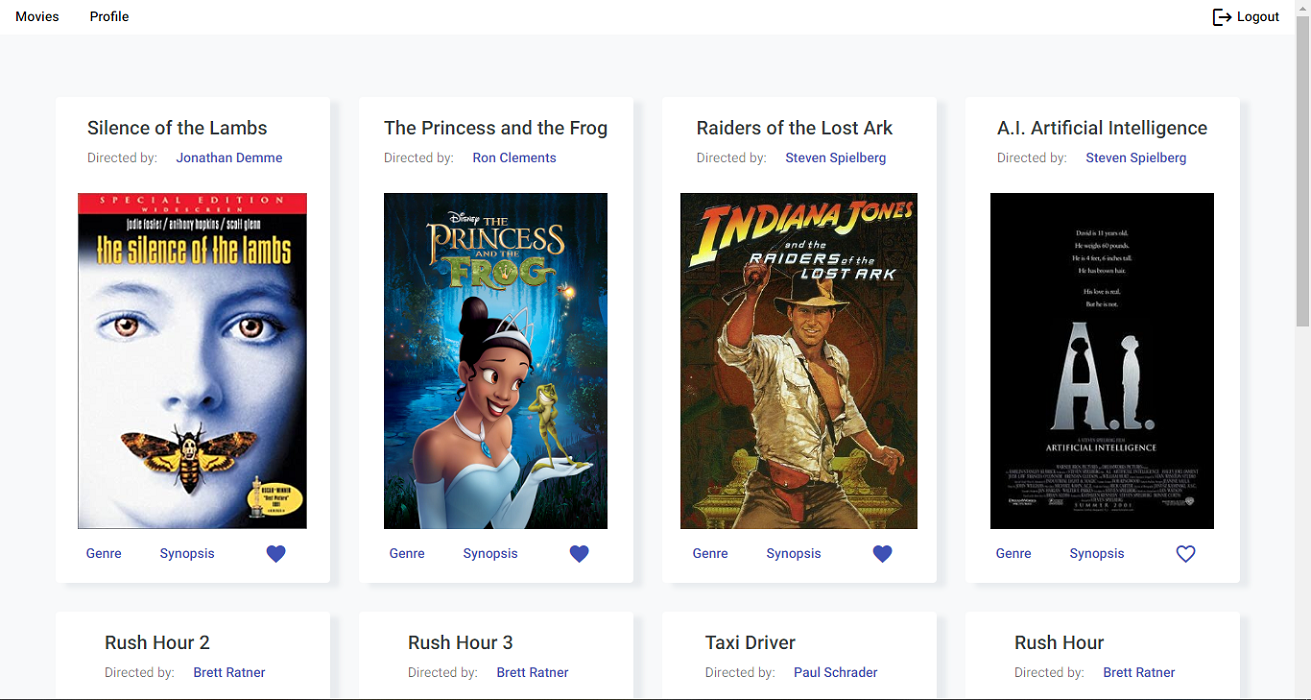
Task: Click the A.I. movie poster image
Action: click(x=1101, y=360)
